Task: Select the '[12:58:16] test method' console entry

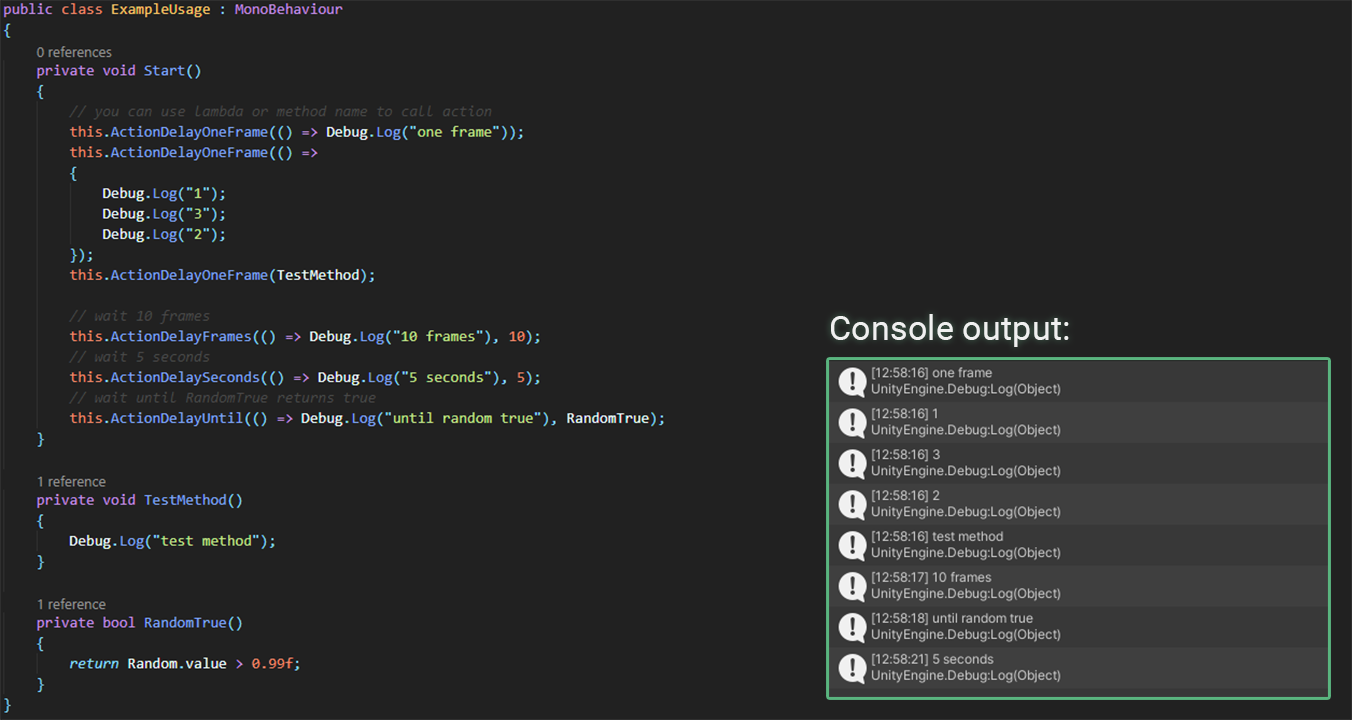Action: [x=1079, y=546]
